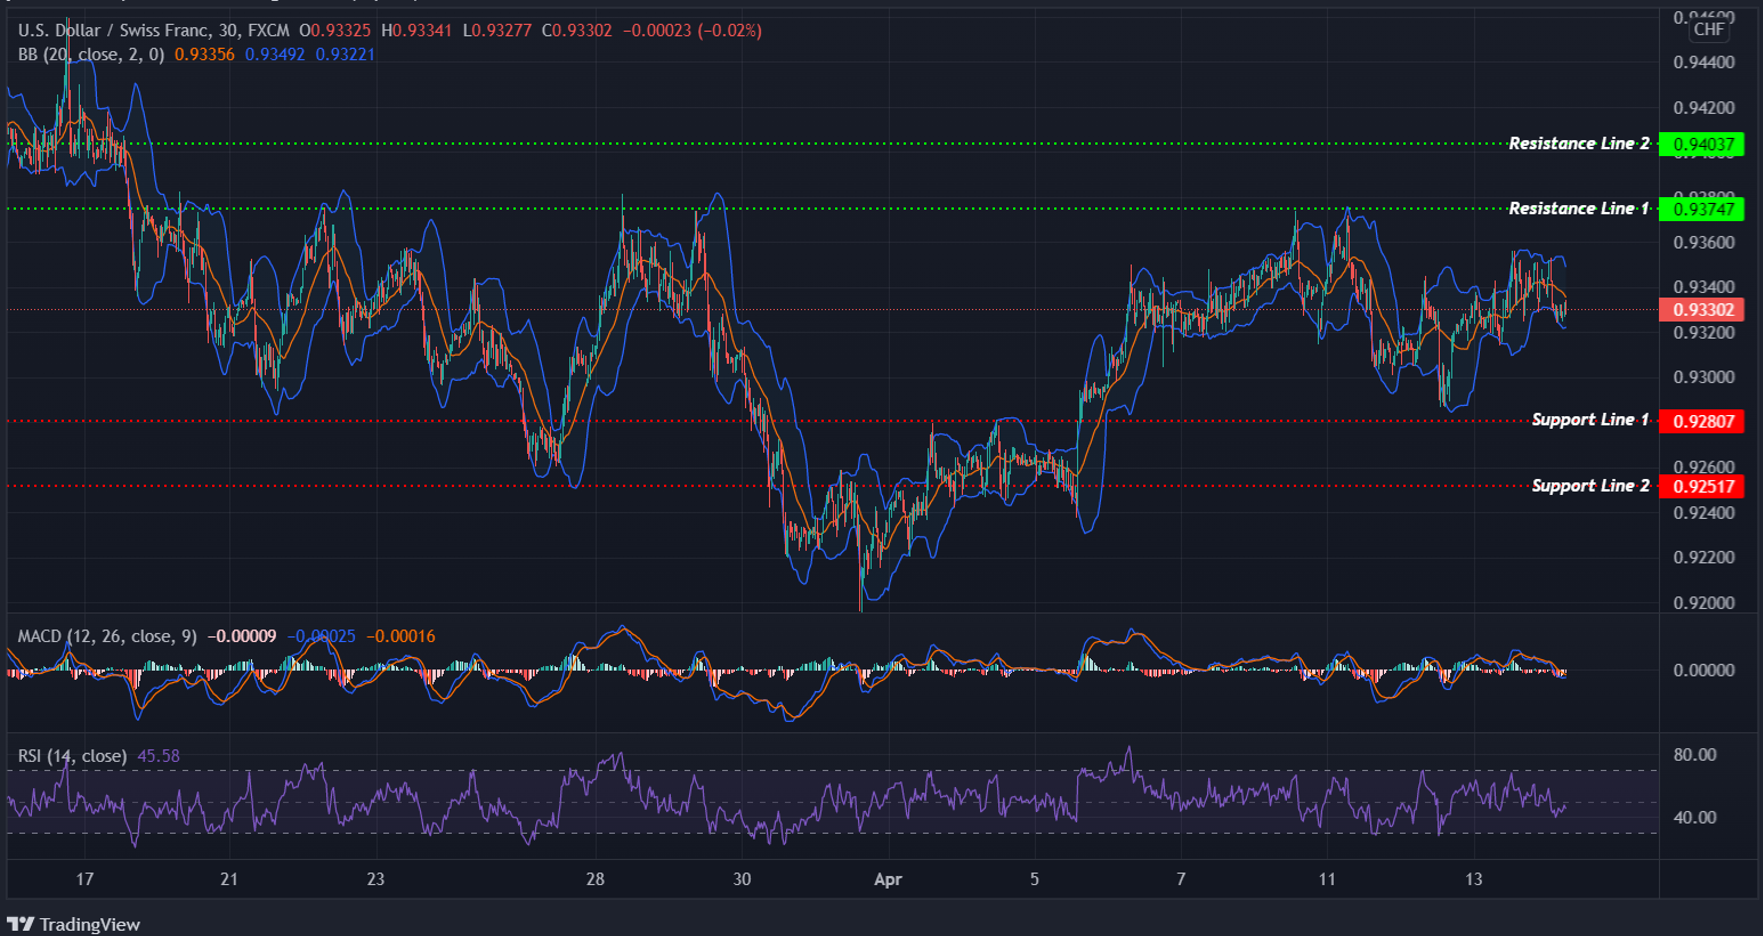This screenshot has height=936, width=1763.
Task: Click the RSI value 45.58 in the legend
Action: [161, 756]
